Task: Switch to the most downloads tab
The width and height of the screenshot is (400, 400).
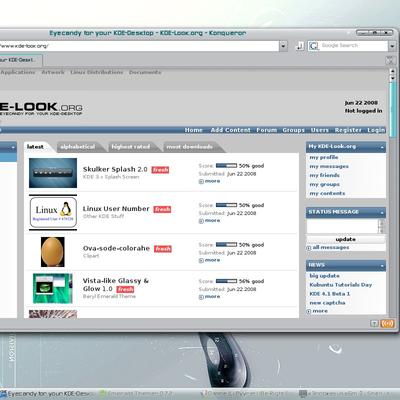Action: (189, 147)
